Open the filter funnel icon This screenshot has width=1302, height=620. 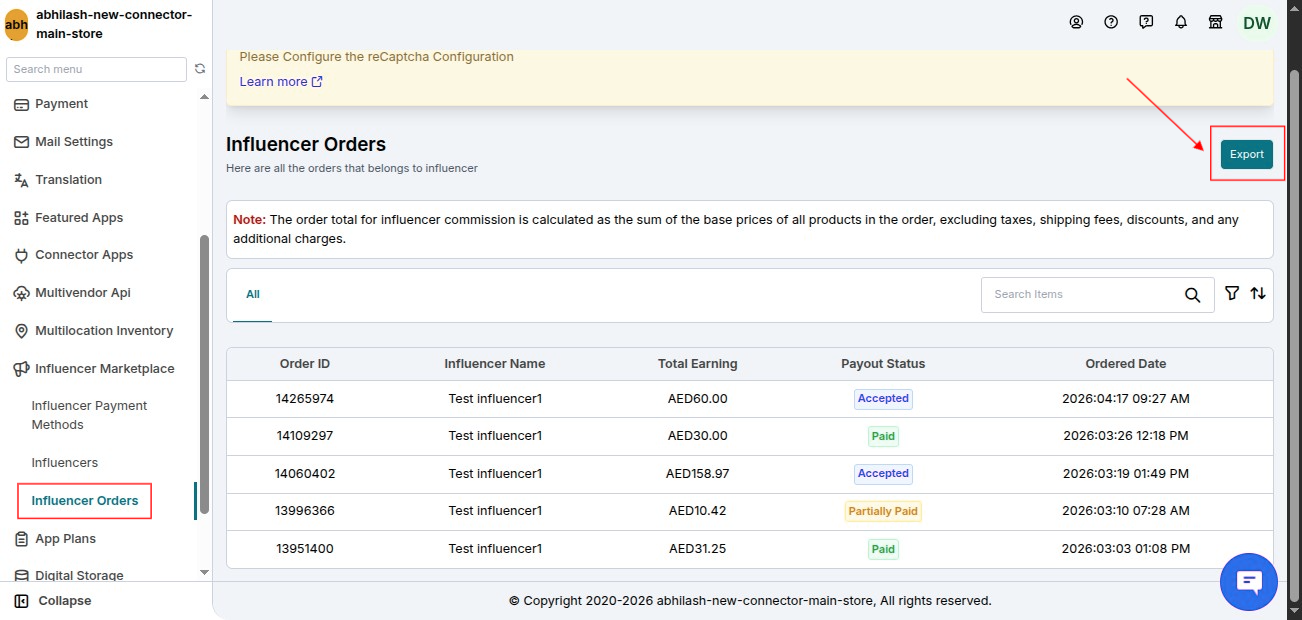pos(1232,293)
